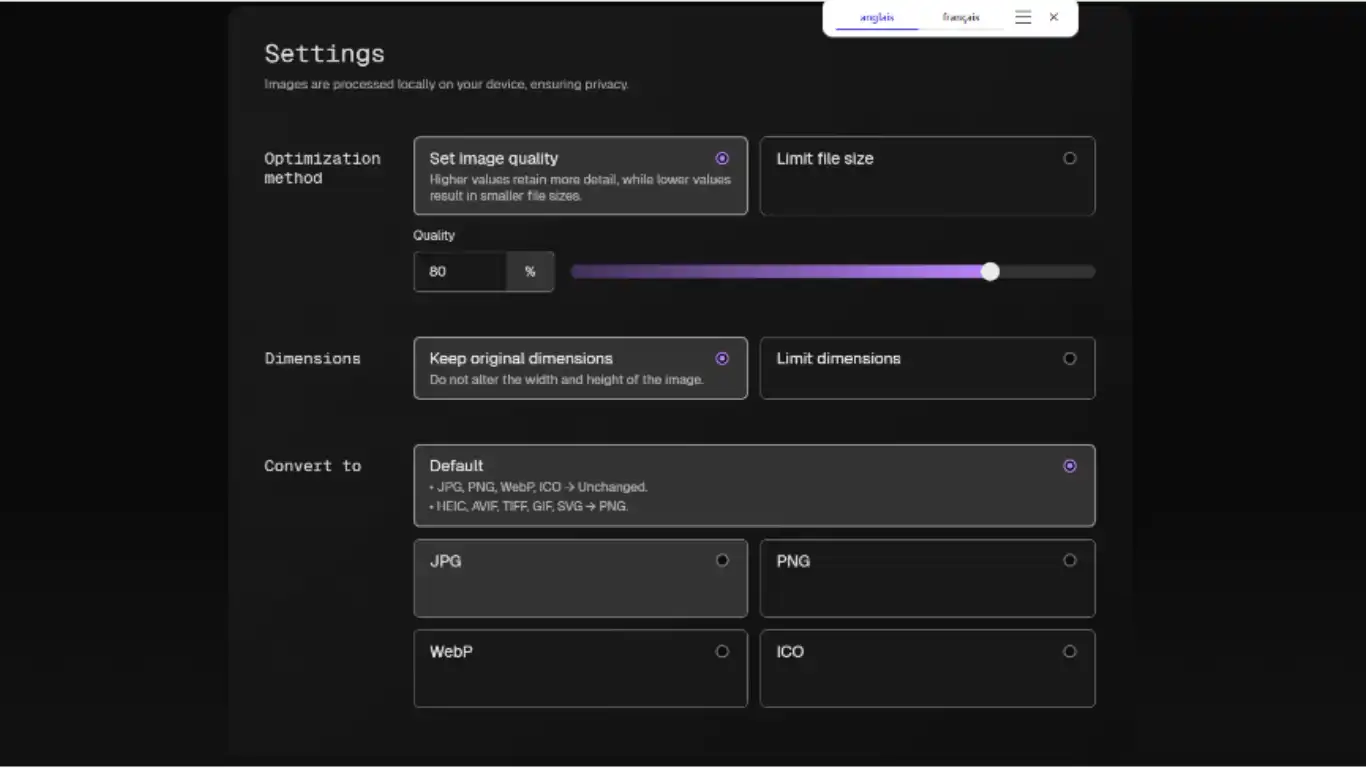Open the hamburger menu in translation popup
This screenshot has height=768, width=1366.
click(1022, 17)
